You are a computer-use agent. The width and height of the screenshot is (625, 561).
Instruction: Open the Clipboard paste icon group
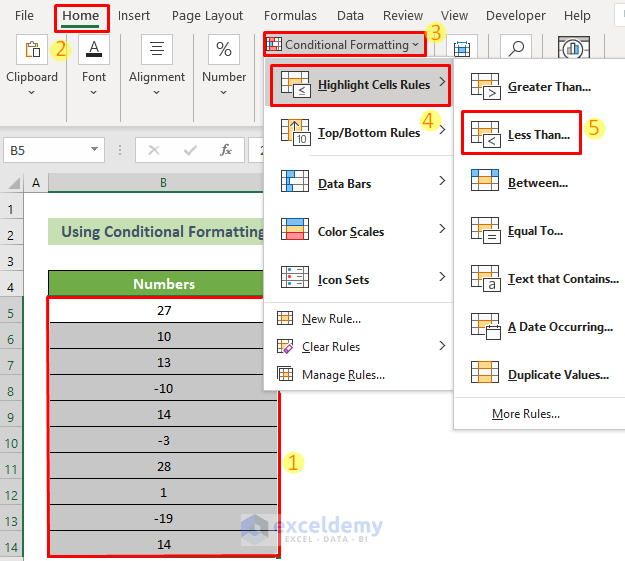32,49
